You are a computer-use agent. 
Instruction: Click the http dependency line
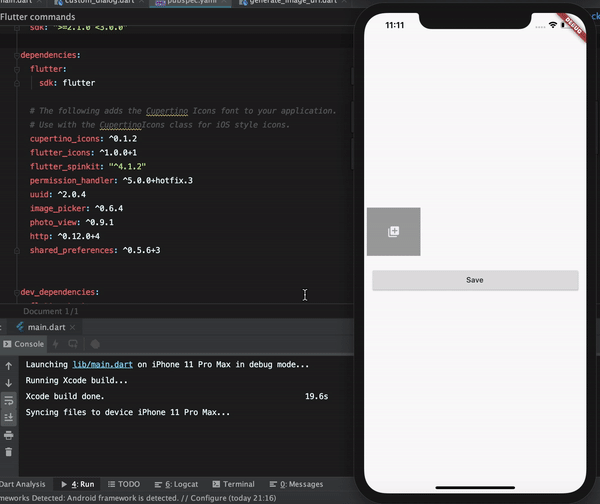(x=65, y=236)
